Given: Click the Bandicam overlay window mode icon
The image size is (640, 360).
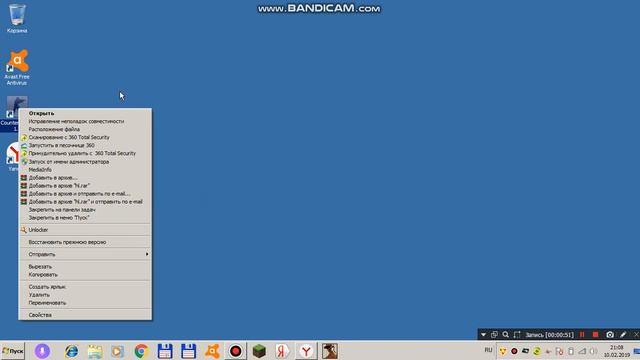Looking at the screenshot, I should (x=494, y=335).
